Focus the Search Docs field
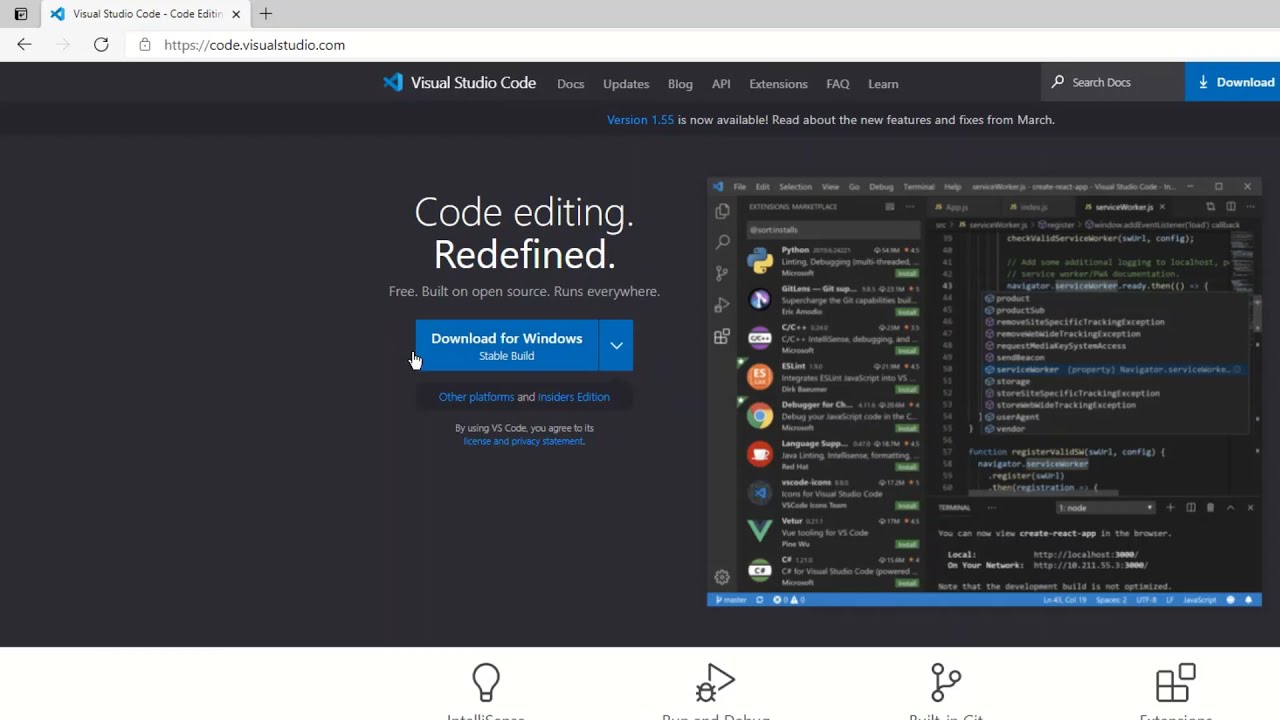 1113,82
